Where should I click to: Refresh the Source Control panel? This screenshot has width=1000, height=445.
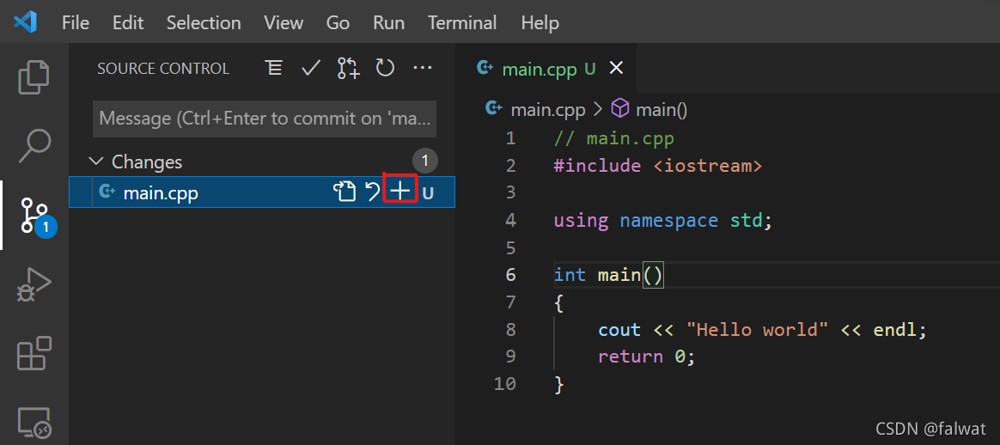tap(385, 68)
